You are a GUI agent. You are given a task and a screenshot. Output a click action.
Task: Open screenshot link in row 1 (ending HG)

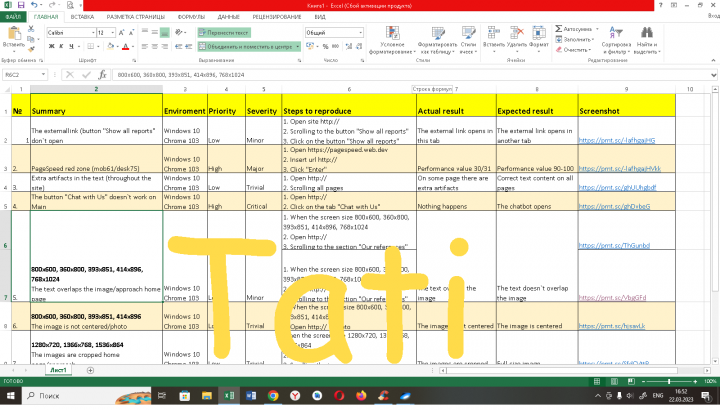(617, 140)
